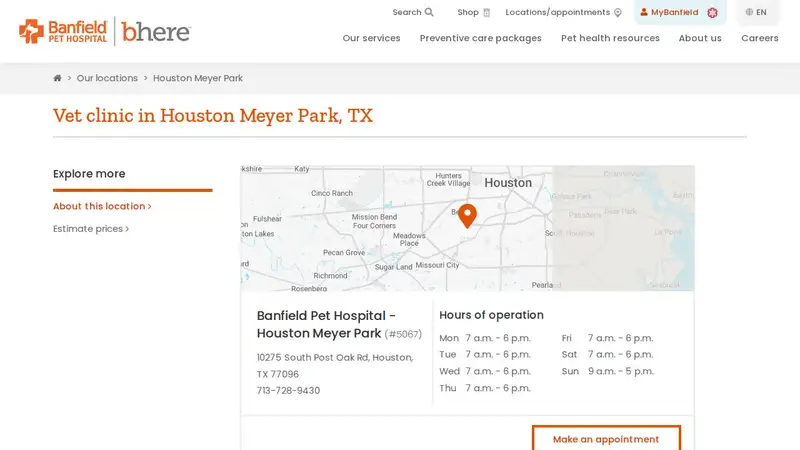Click the Banfield Pet Hospital logo
The image size is (800, 450).
click(63, 31)
